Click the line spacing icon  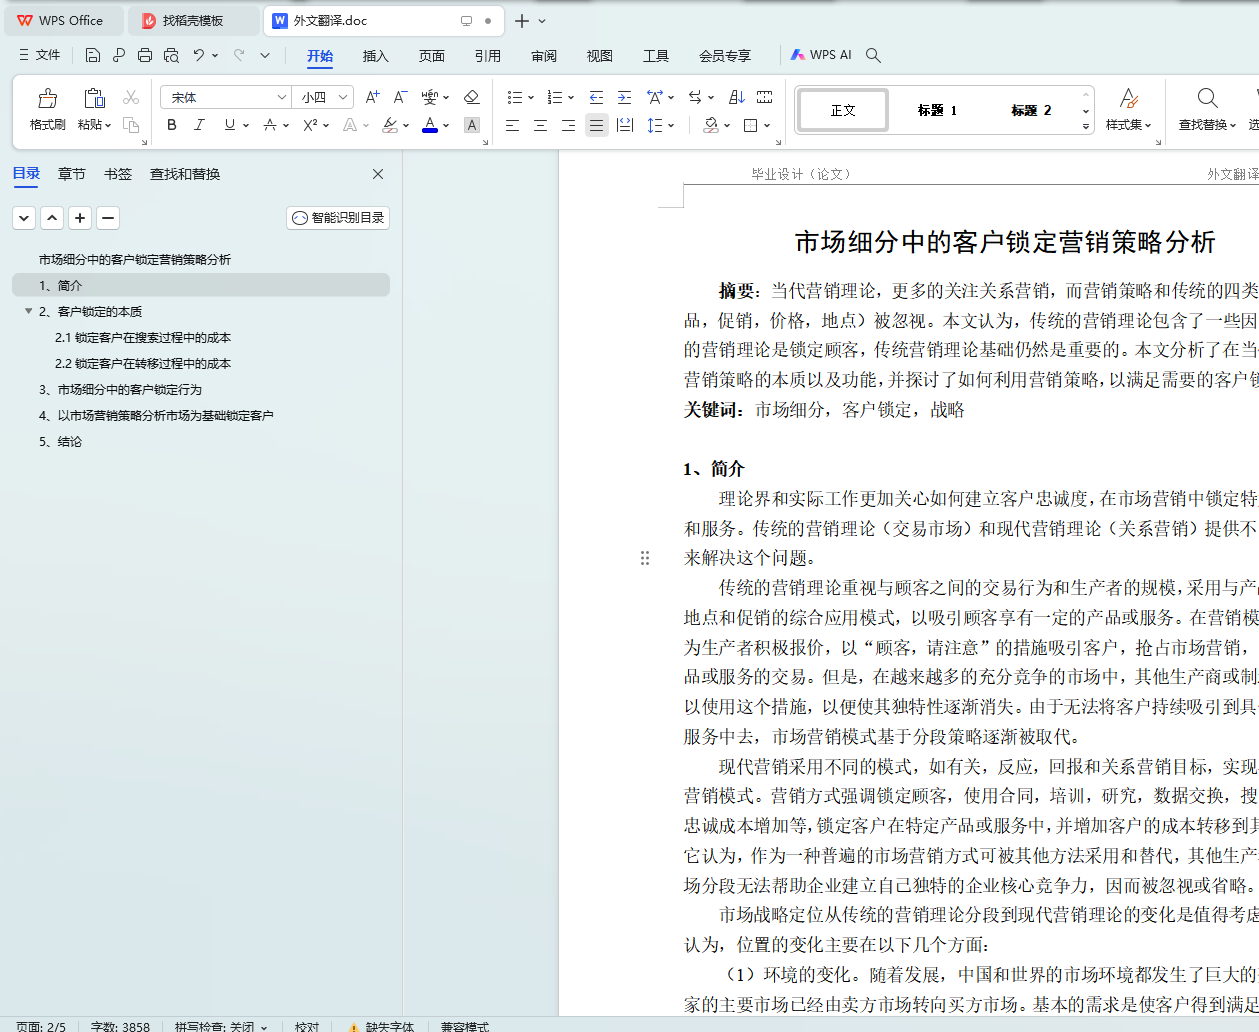[655, 125]
